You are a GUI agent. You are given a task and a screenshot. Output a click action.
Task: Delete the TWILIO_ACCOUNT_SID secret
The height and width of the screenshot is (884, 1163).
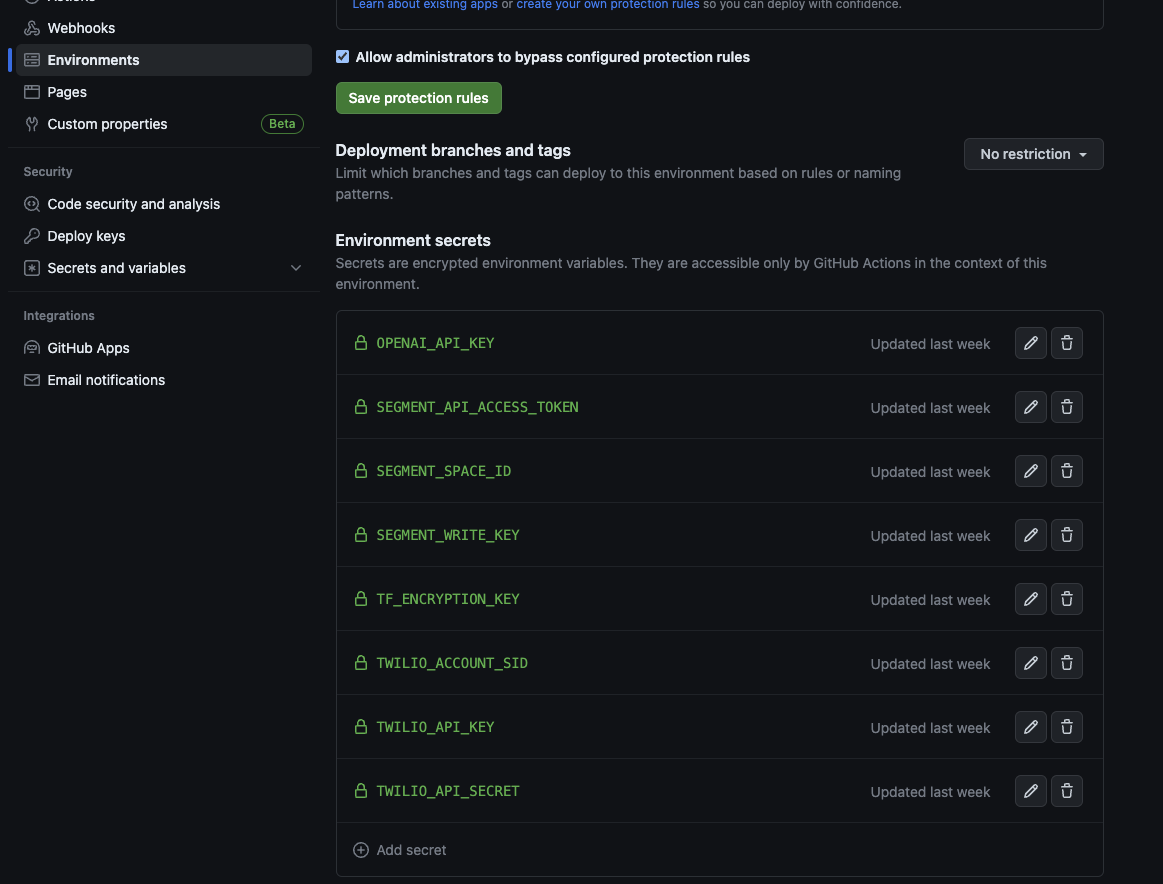[x=1067, y=663]
